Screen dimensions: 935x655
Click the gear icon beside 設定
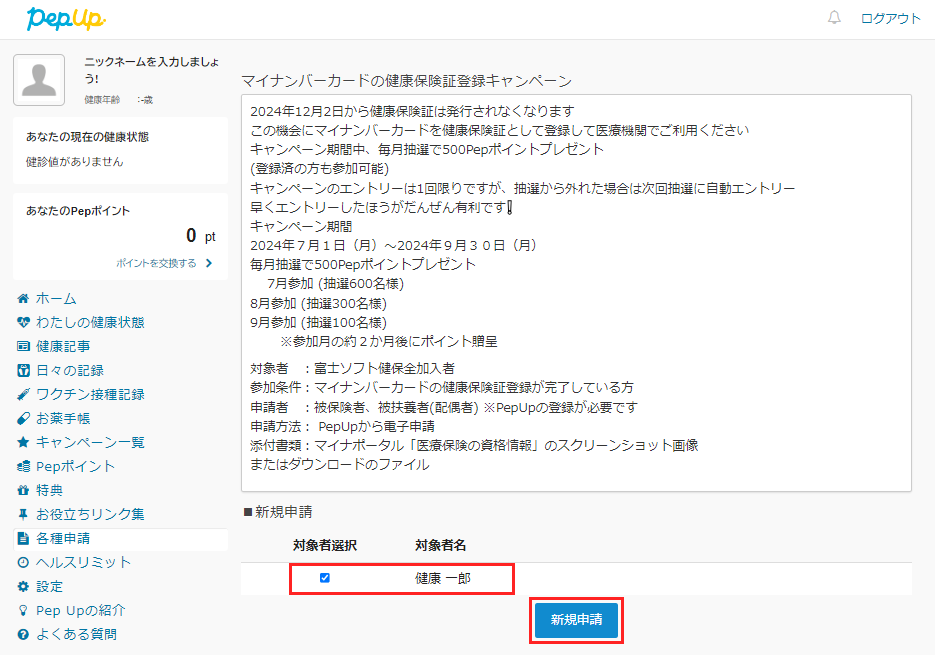click(x=23, y=586)
